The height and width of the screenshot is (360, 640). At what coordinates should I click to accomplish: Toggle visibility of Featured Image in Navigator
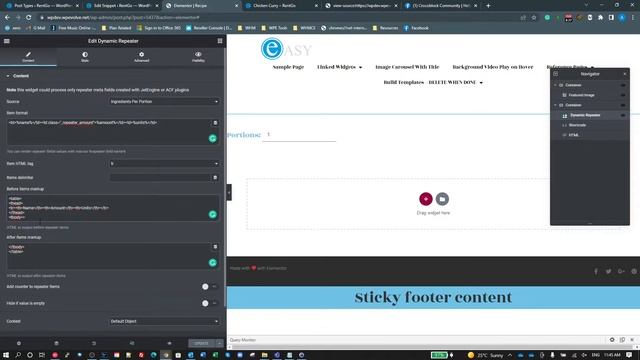(623, 95)
